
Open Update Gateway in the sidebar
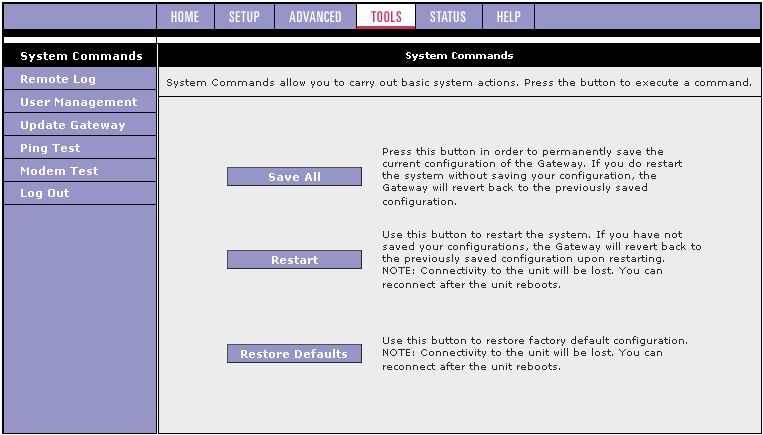(80, 125)
